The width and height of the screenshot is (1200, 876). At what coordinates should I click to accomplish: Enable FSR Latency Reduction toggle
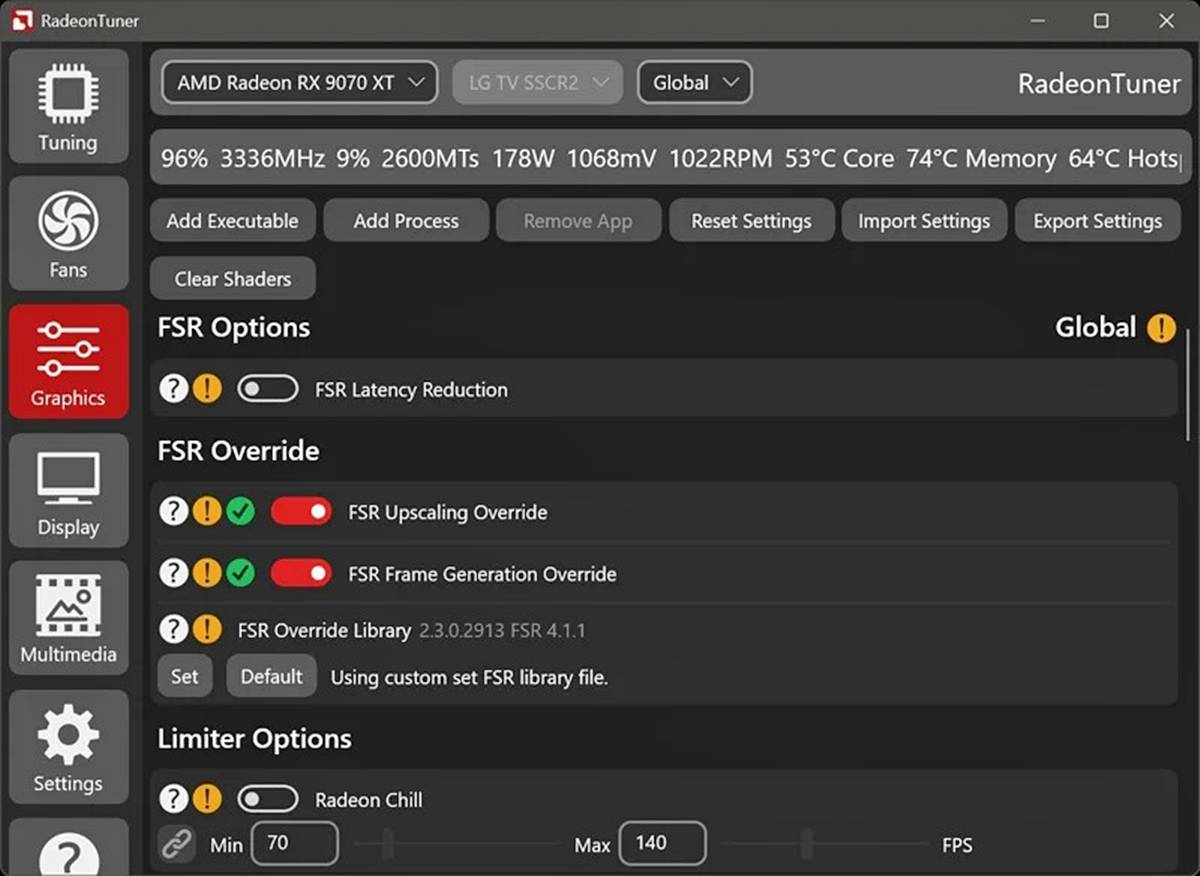point(267,389)
